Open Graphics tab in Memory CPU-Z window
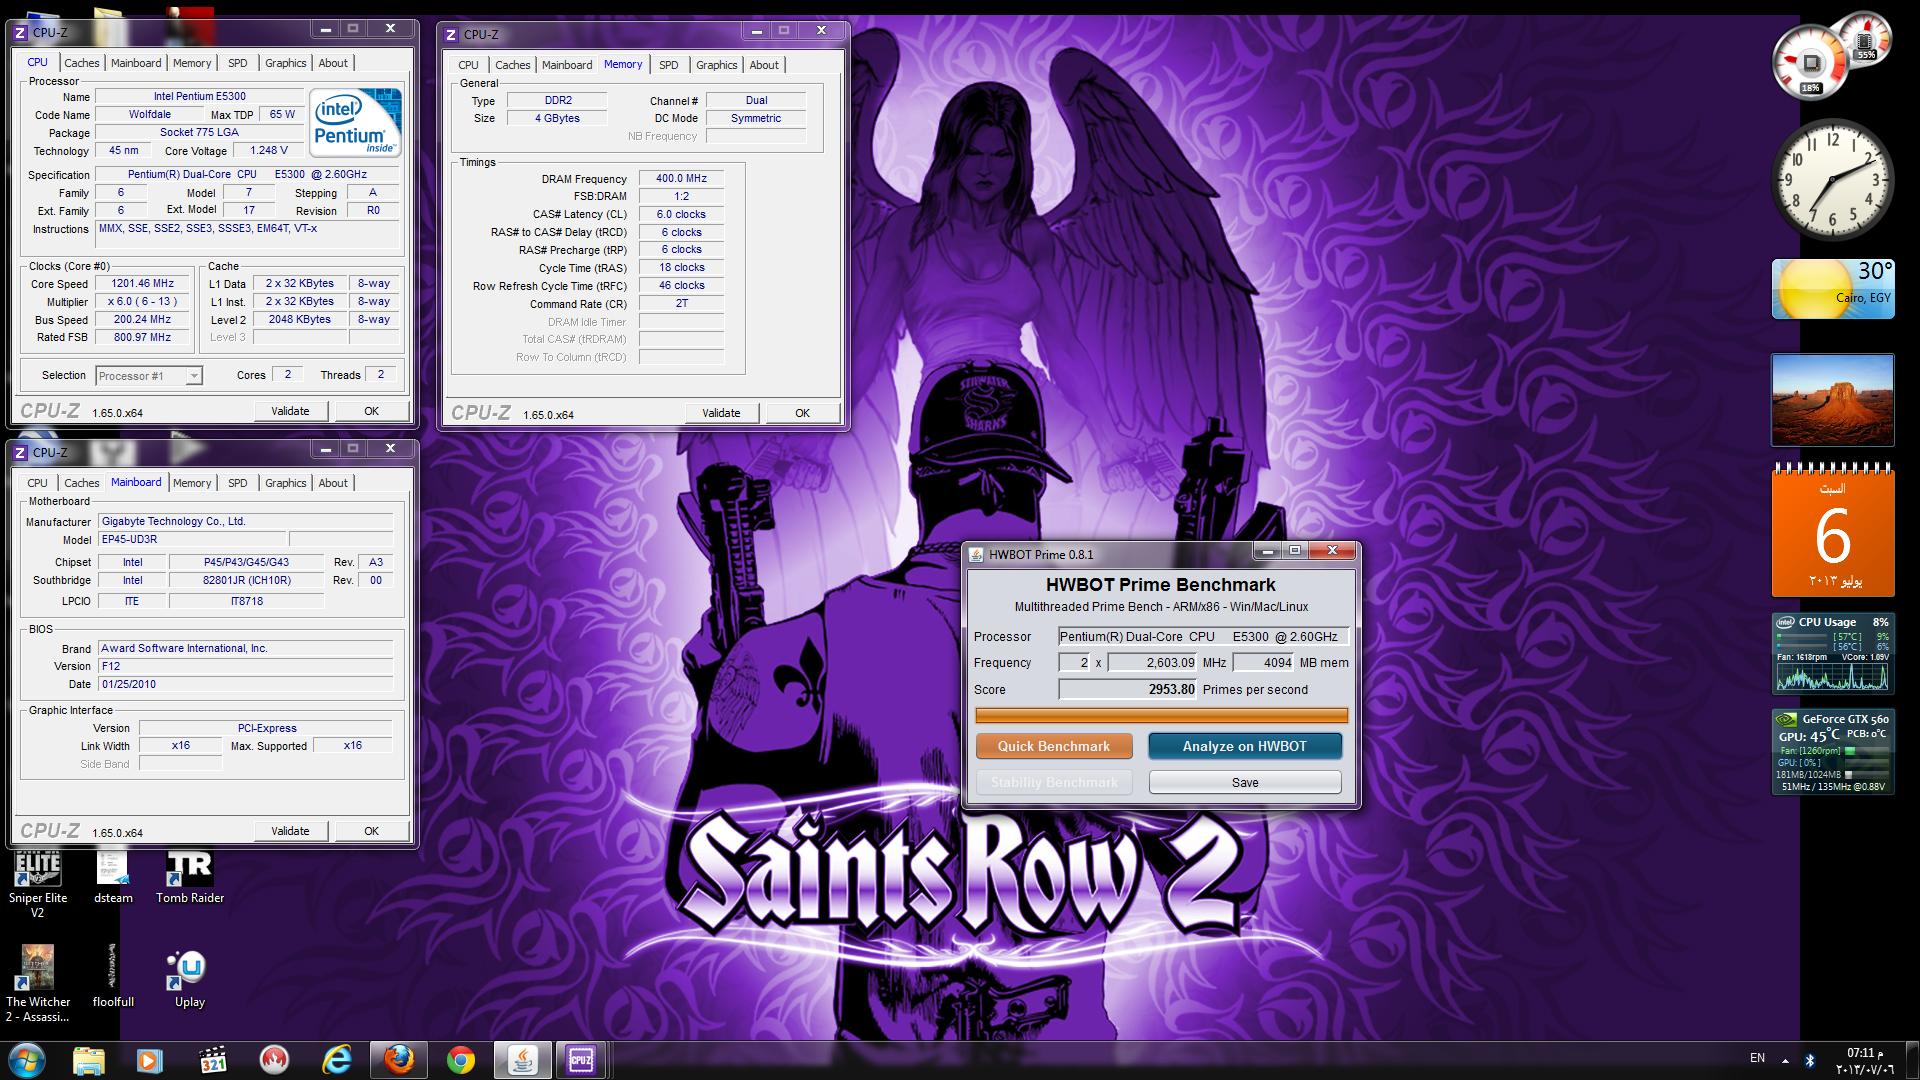The width and height of the screenshot is (1920, 1080). (717, 65)
